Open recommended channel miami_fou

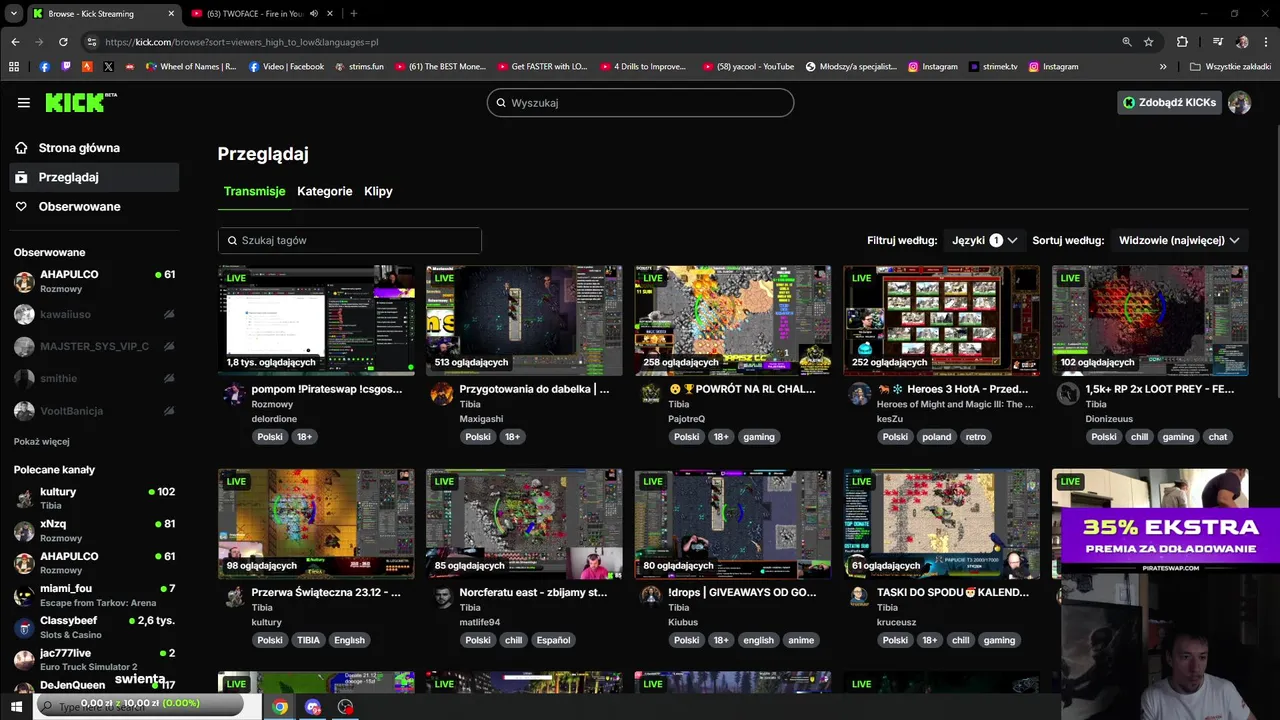pyautogui.click(x=95, y=595)
